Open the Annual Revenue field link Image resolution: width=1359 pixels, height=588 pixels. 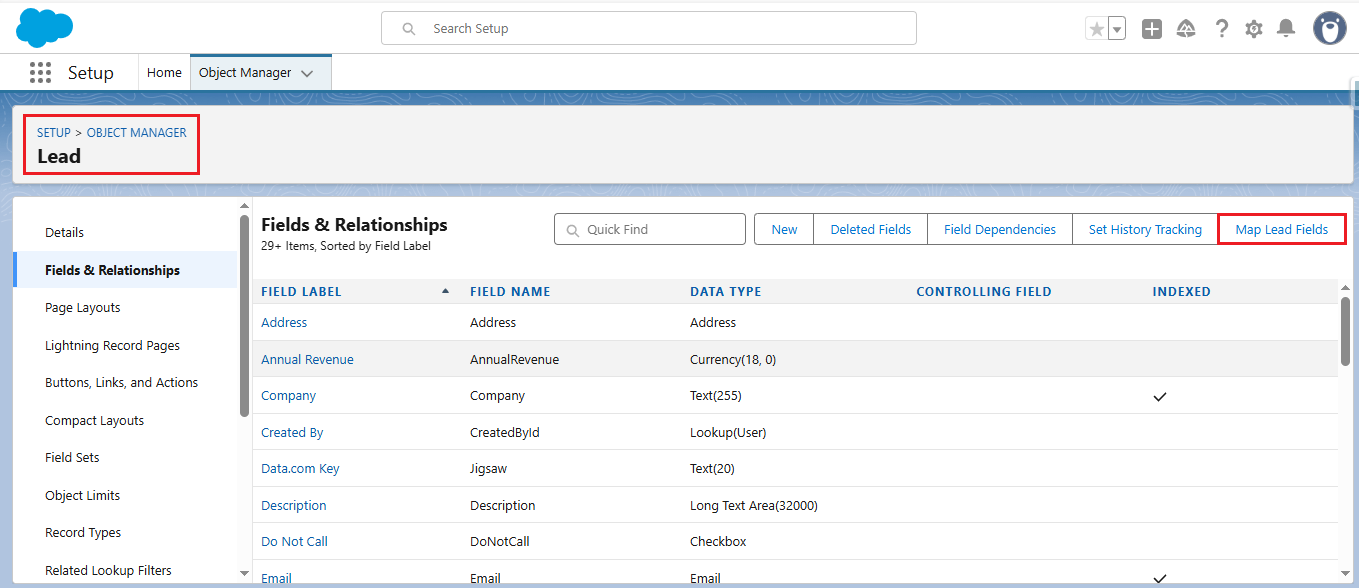(x=307, y=359)
